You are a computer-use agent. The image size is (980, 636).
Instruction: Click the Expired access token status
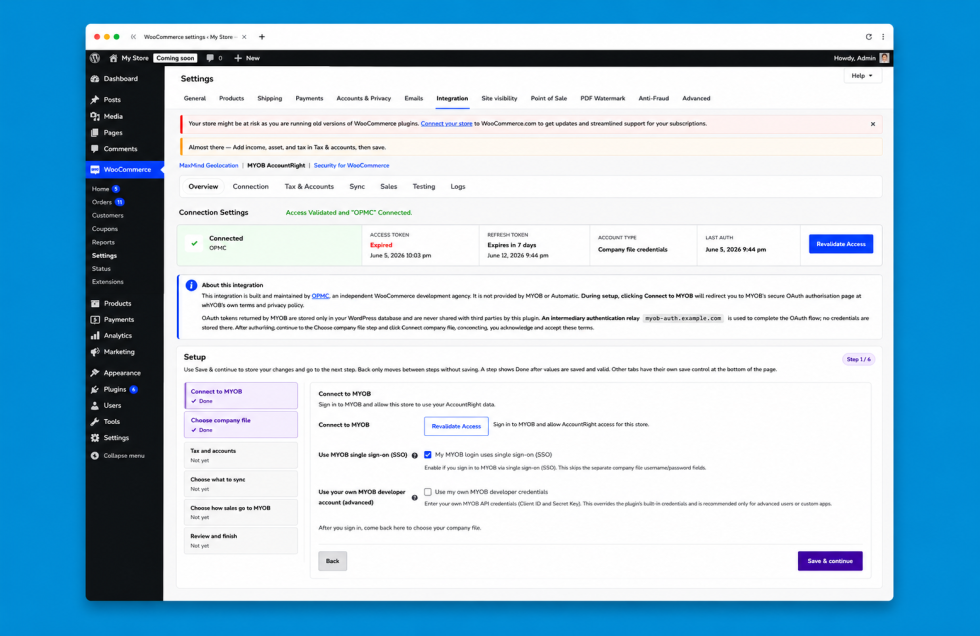coord(381,245)
